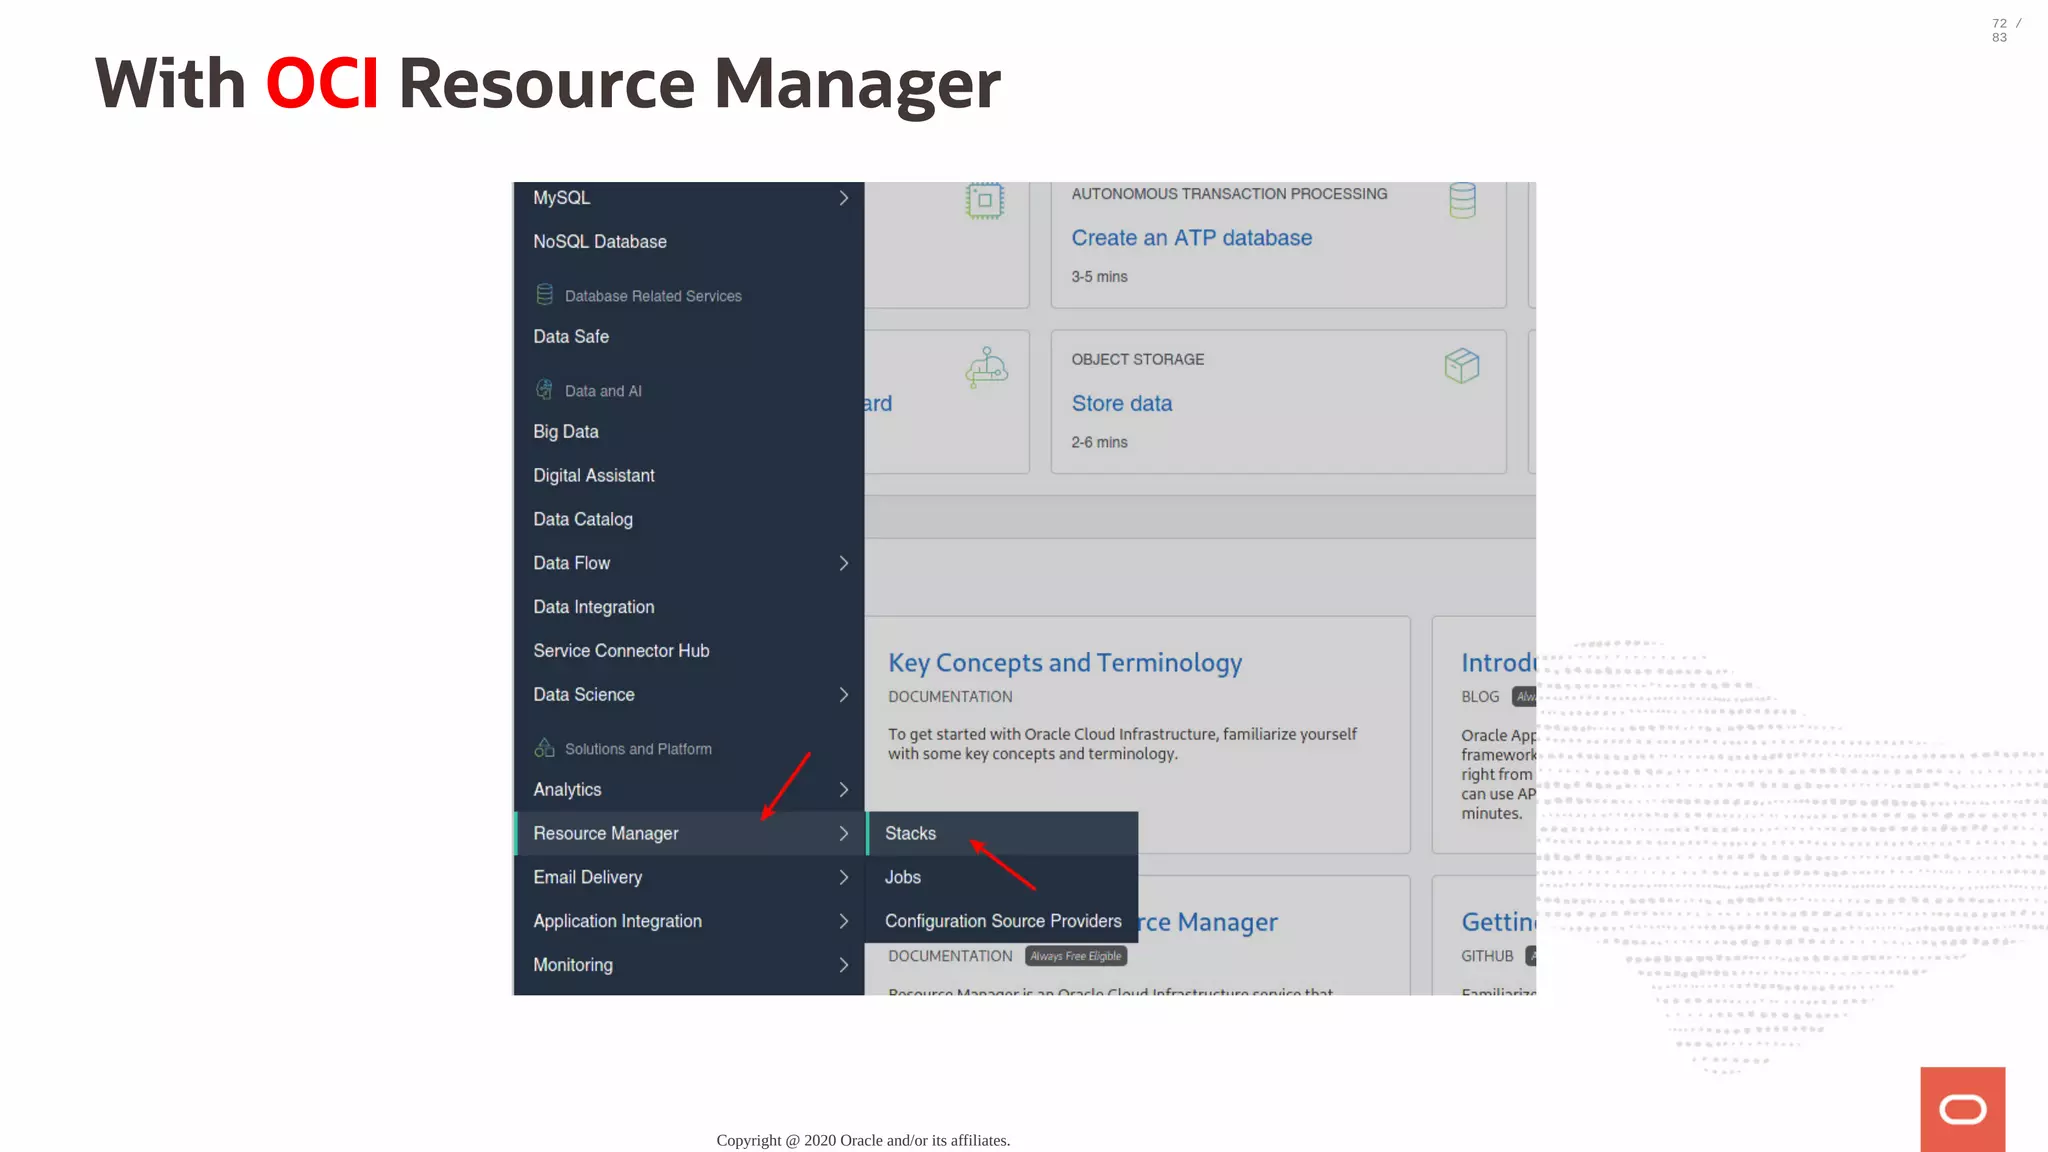Expand the Data Science submenu arrow
2048x1152 pixels.
coord(843,695)
